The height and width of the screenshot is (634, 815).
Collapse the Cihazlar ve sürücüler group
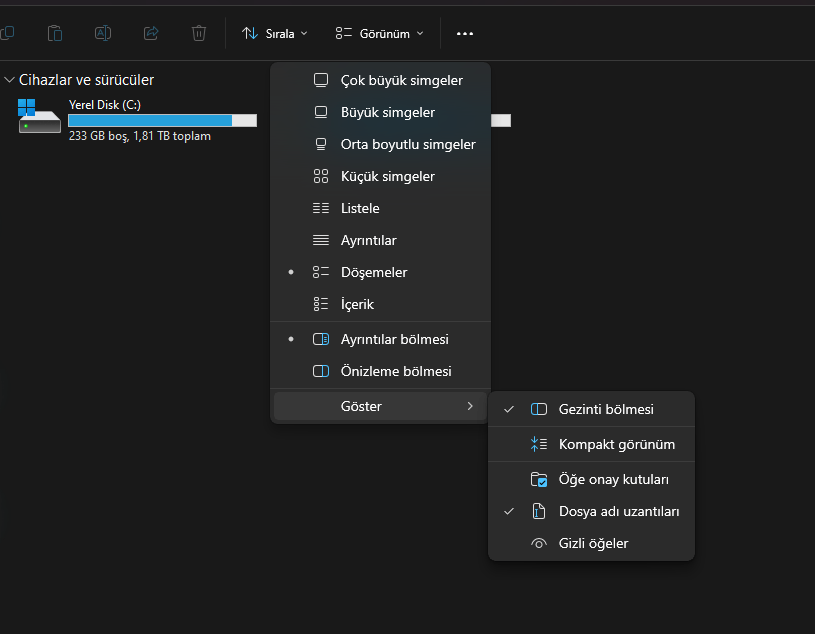click(x=10, y=80)
